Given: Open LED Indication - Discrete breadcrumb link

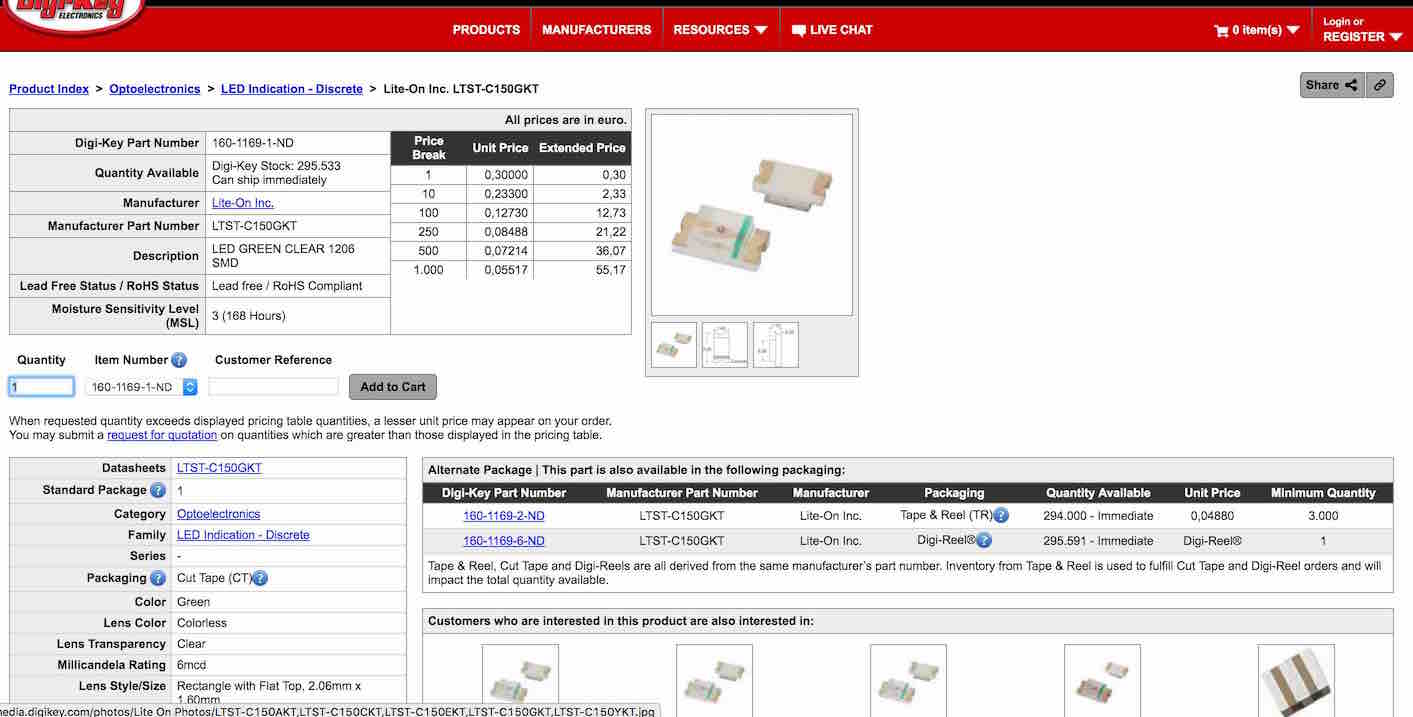Looking at the screenshot, I should click(x=292, y=89).
